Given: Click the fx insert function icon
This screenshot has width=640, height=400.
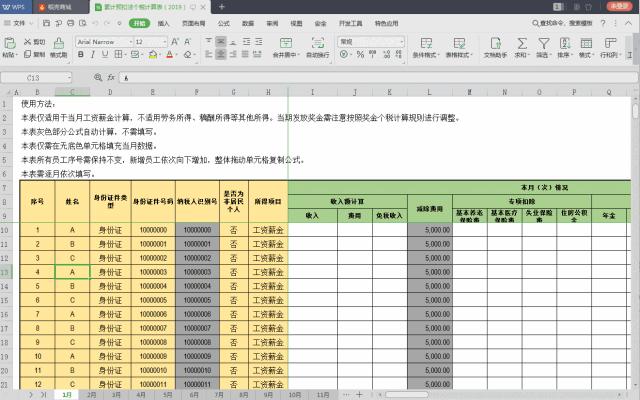Looking at the screenshot, I should pyautogui.click(x=111, y=77).
